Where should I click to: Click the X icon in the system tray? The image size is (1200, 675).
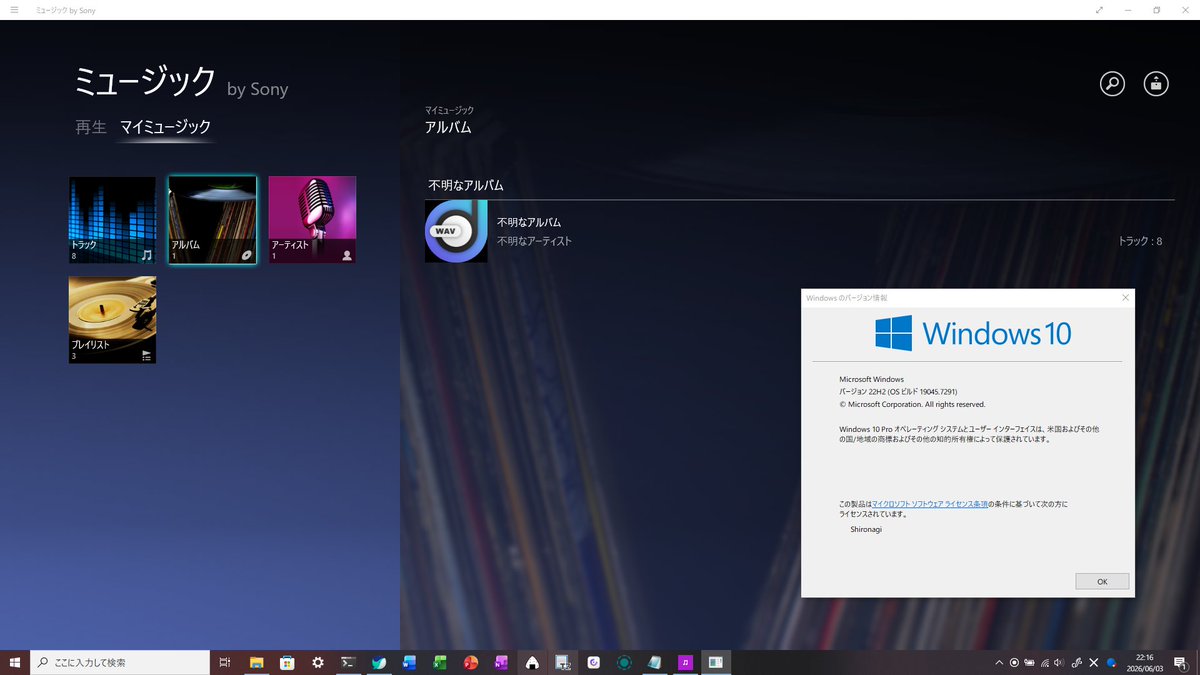1094,662
